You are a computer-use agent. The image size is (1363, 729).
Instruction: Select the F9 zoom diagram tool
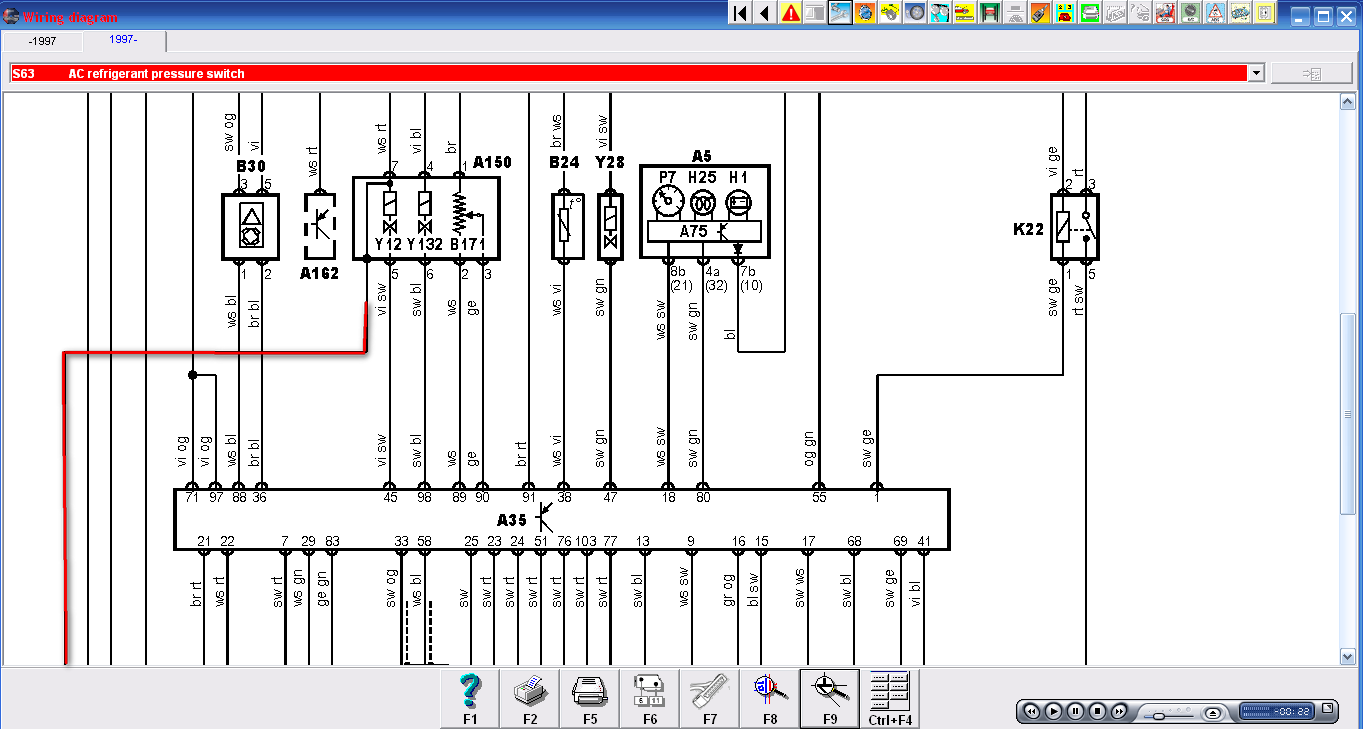(829, 697)
